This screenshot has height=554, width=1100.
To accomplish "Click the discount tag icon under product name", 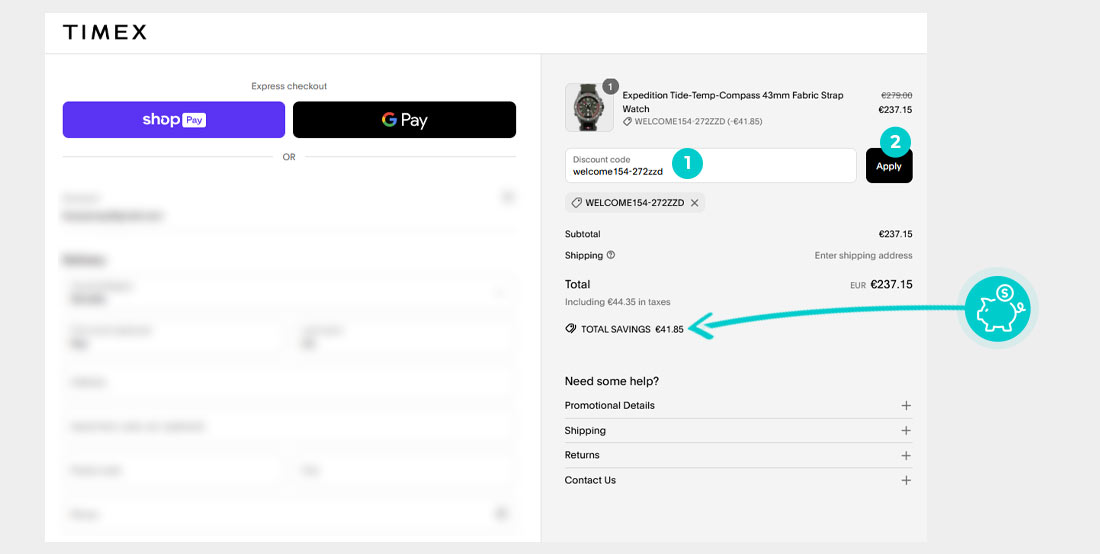I will click(627, 121).
